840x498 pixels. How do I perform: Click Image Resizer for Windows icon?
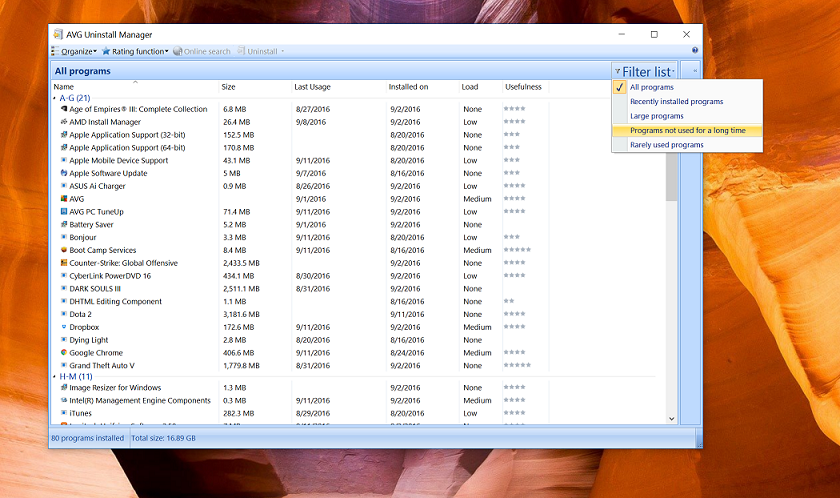(64, 388)
